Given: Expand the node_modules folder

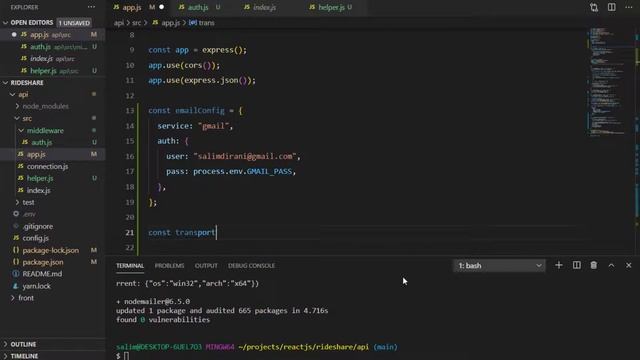Looking at the screenshot, I should (17, 106).
